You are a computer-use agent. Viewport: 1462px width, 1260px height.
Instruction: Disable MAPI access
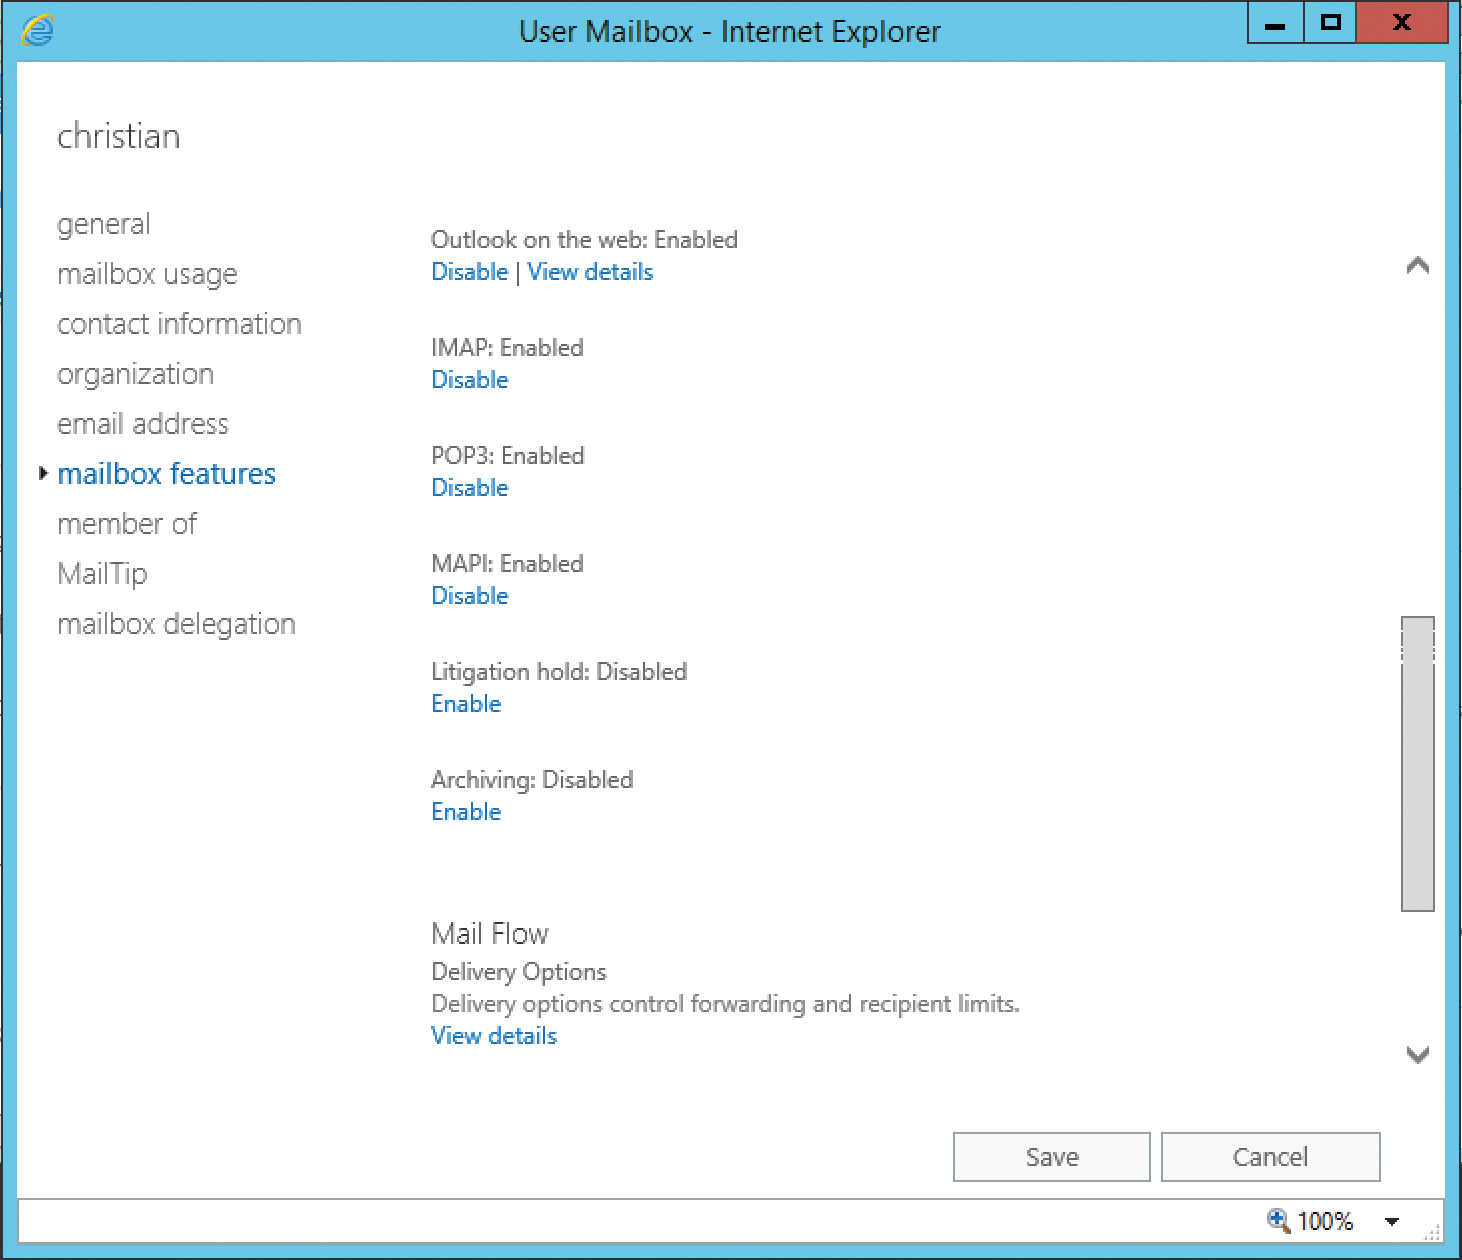(x=469, y=595)
